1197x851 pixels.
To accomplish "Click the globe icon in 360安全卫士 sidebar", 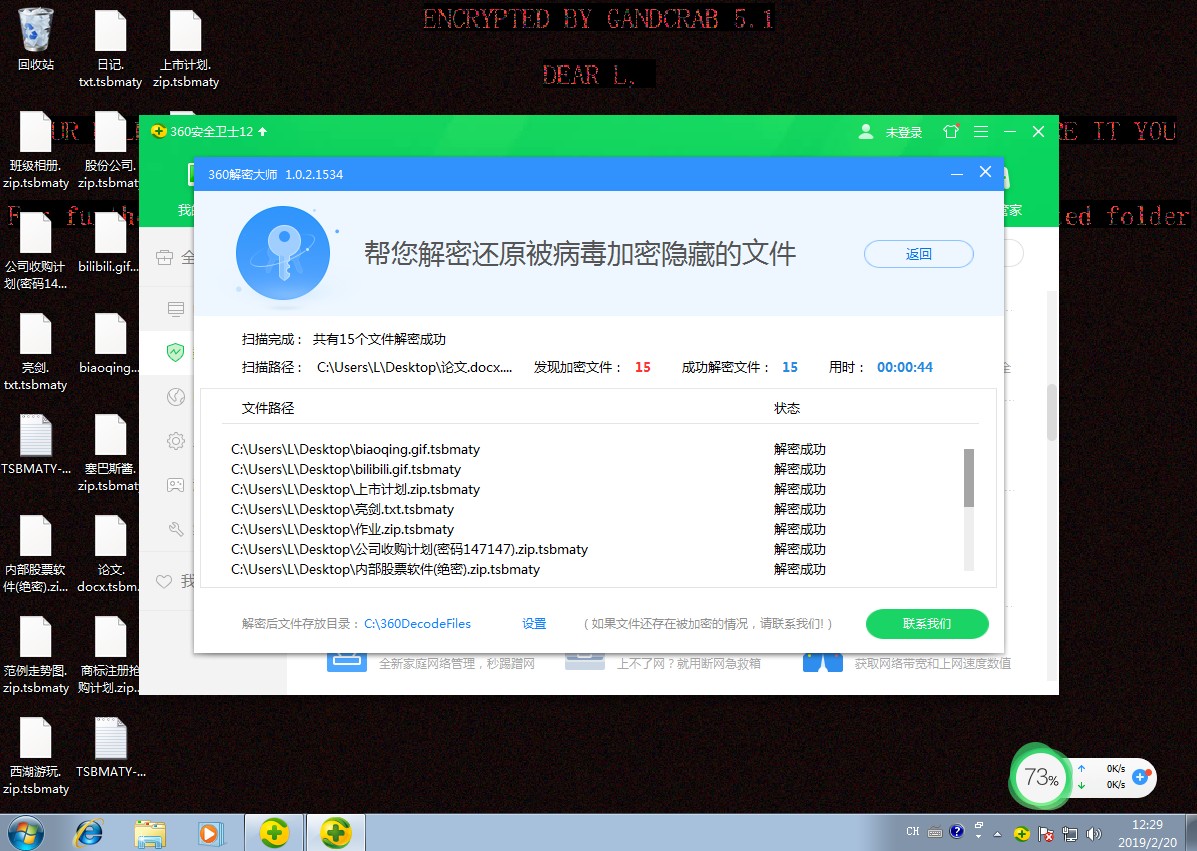I will point(176,397).
